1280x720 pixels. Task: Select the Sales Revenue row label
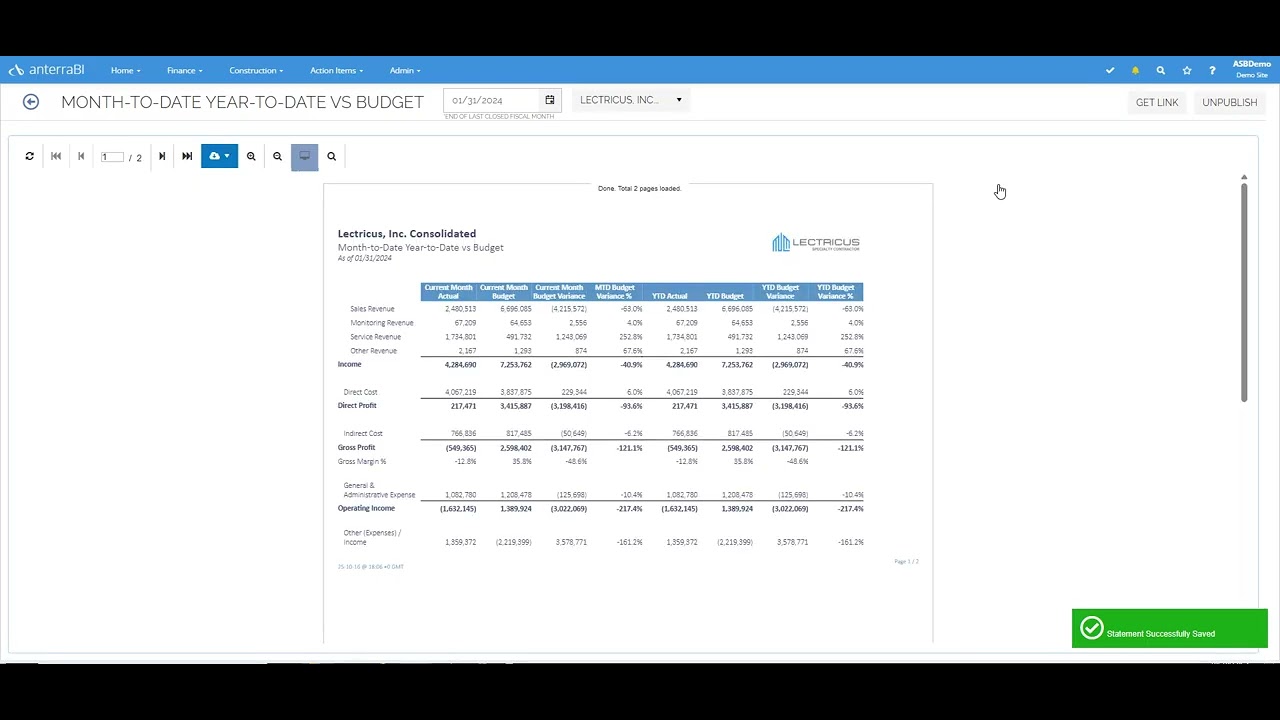372,309
